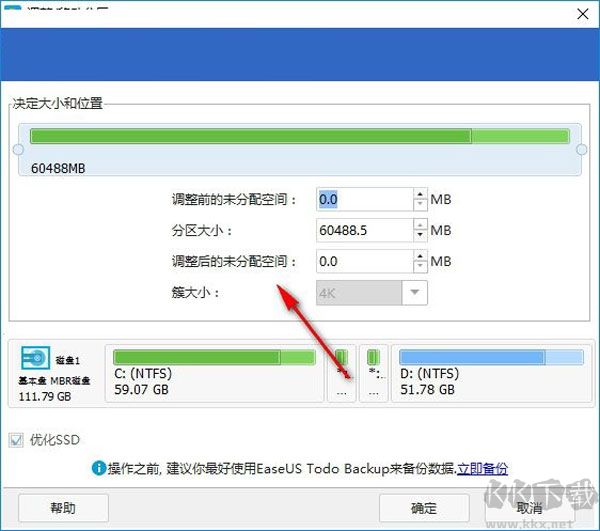Open the 簇大小 4K dropdown
This screenshot has height=531, width=600.
point(414,293)
